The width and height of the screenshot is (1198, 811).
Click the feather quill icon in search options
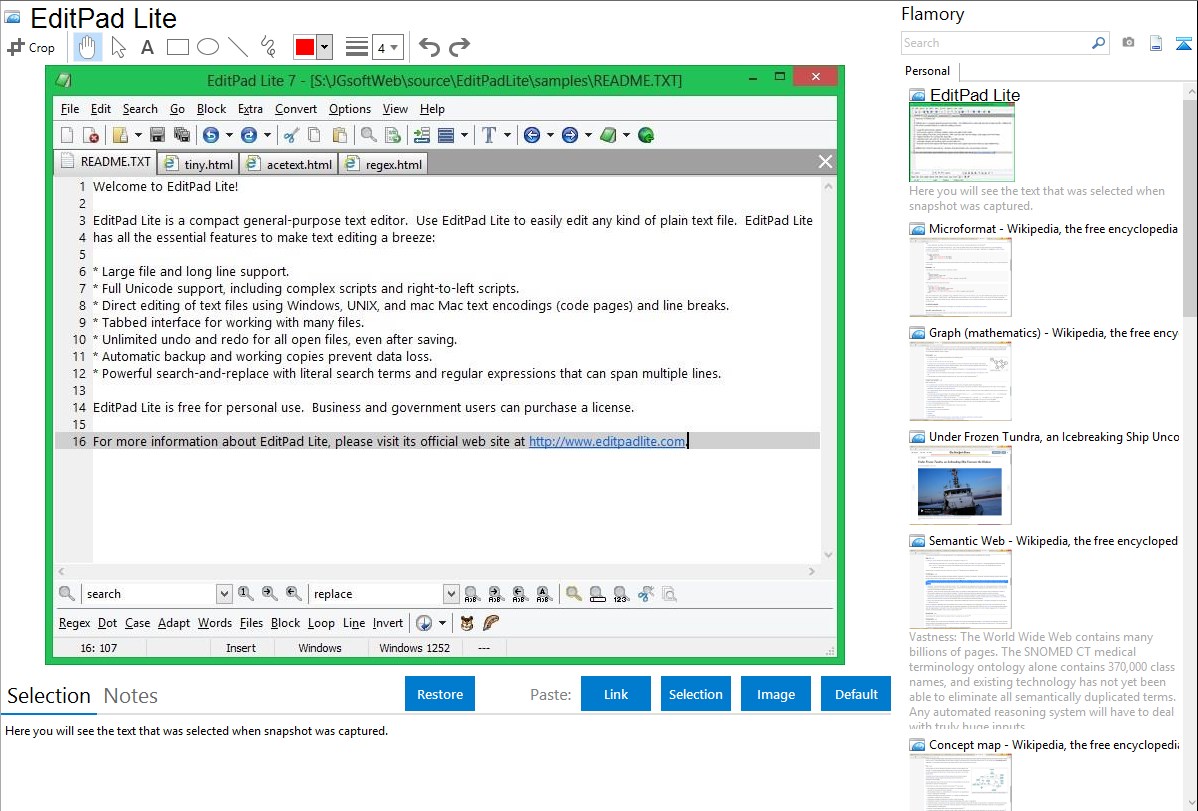coord(491,623)
